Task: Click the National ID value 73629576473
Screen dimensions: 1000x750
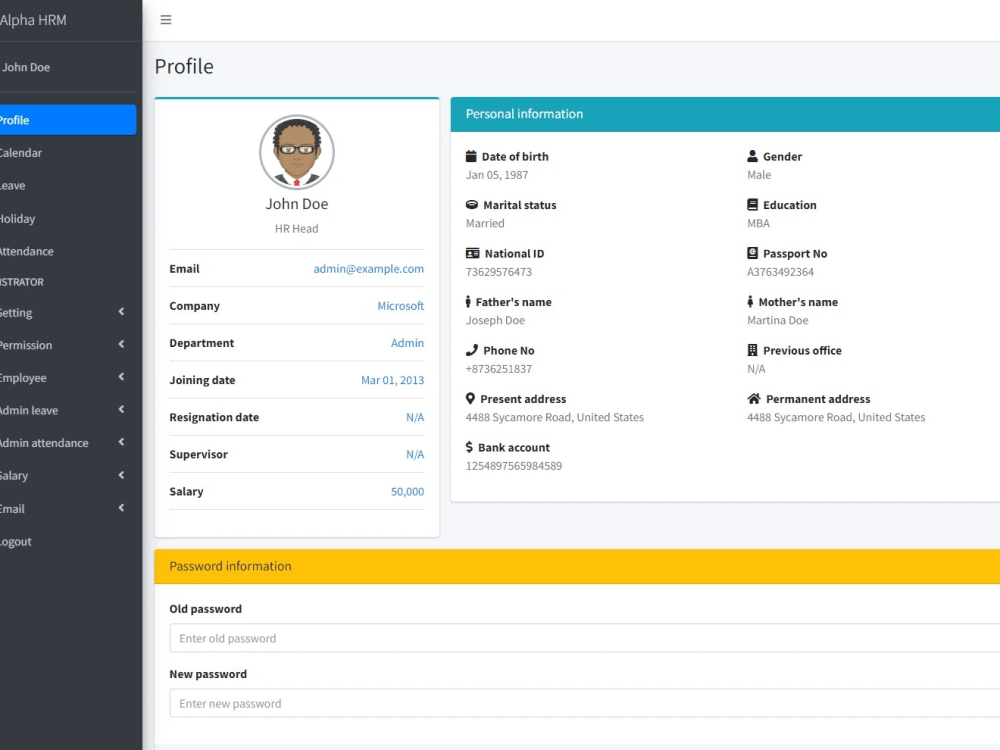Action: pyautogui.click(x=499, y=272)
